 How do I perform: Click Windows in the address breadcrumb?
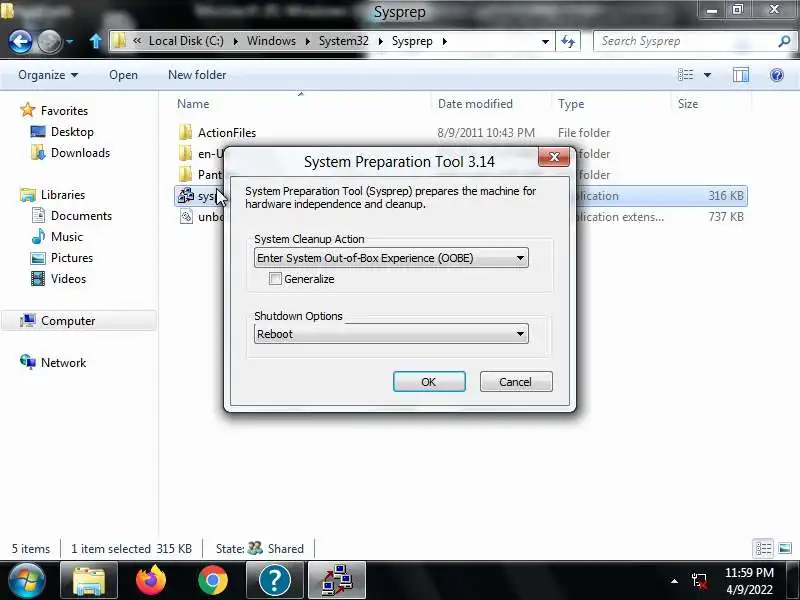click(271, 41)
